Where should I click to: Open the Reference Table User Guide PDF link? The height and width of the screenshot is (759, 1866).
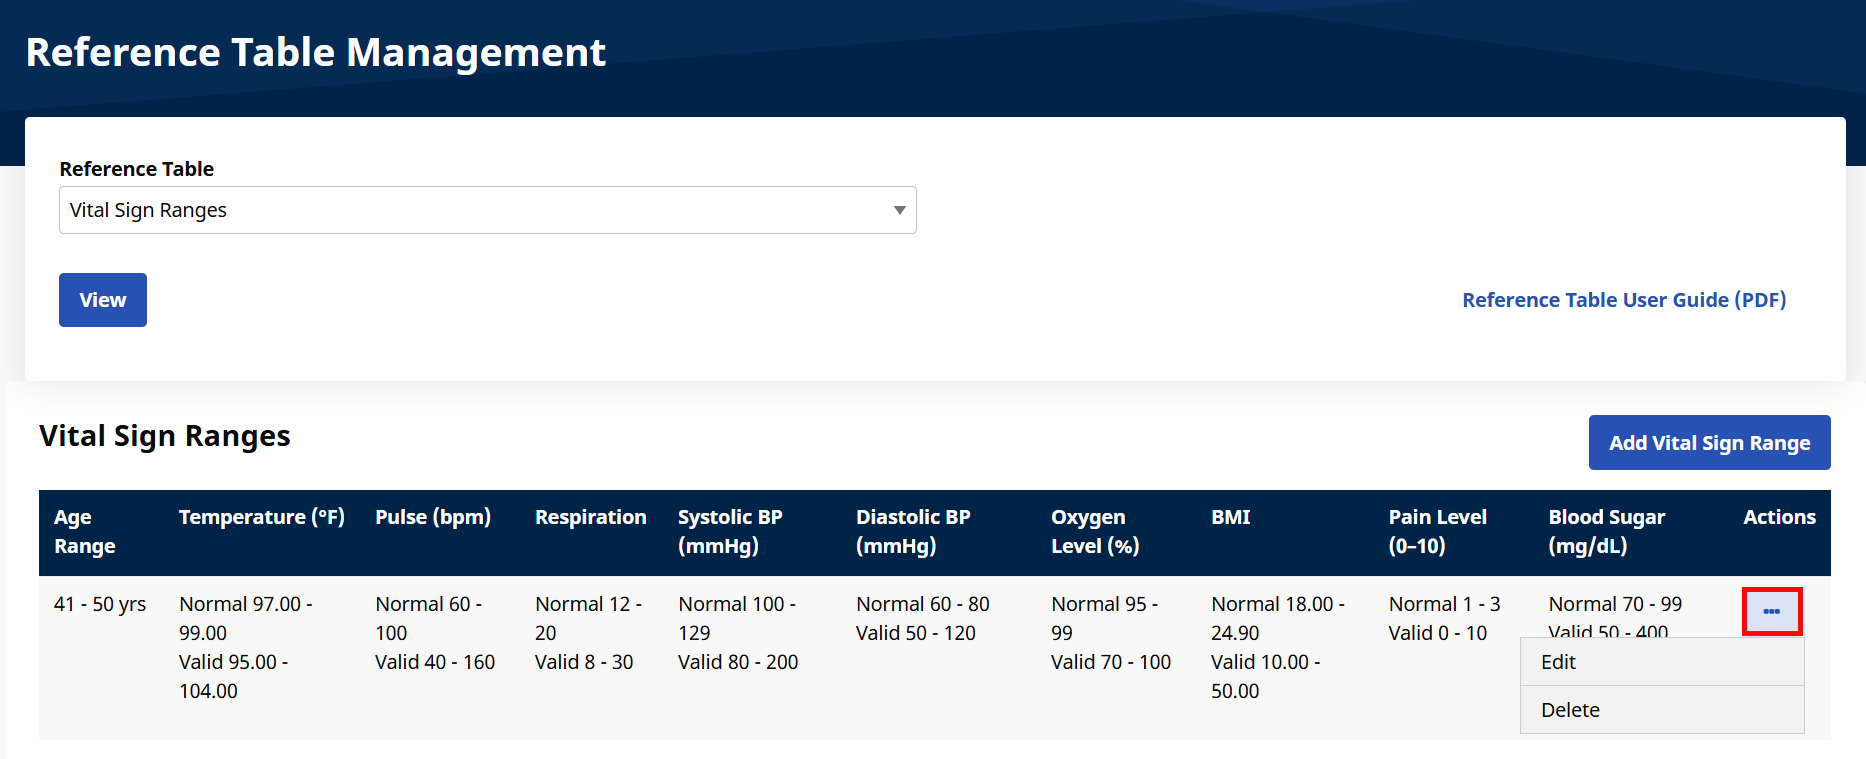pyautogui.click(x=1624, y=300)
